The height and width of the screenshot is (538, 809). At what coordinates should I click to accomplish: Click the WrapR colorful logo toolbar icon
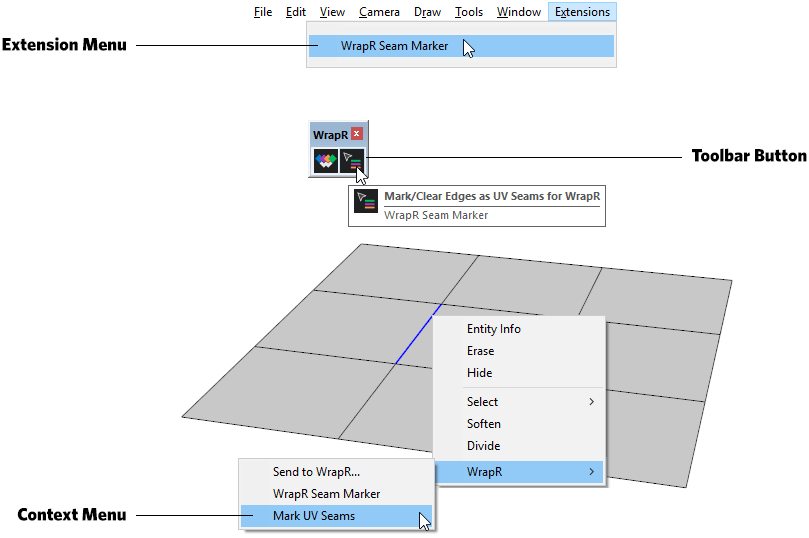[326, 160]
